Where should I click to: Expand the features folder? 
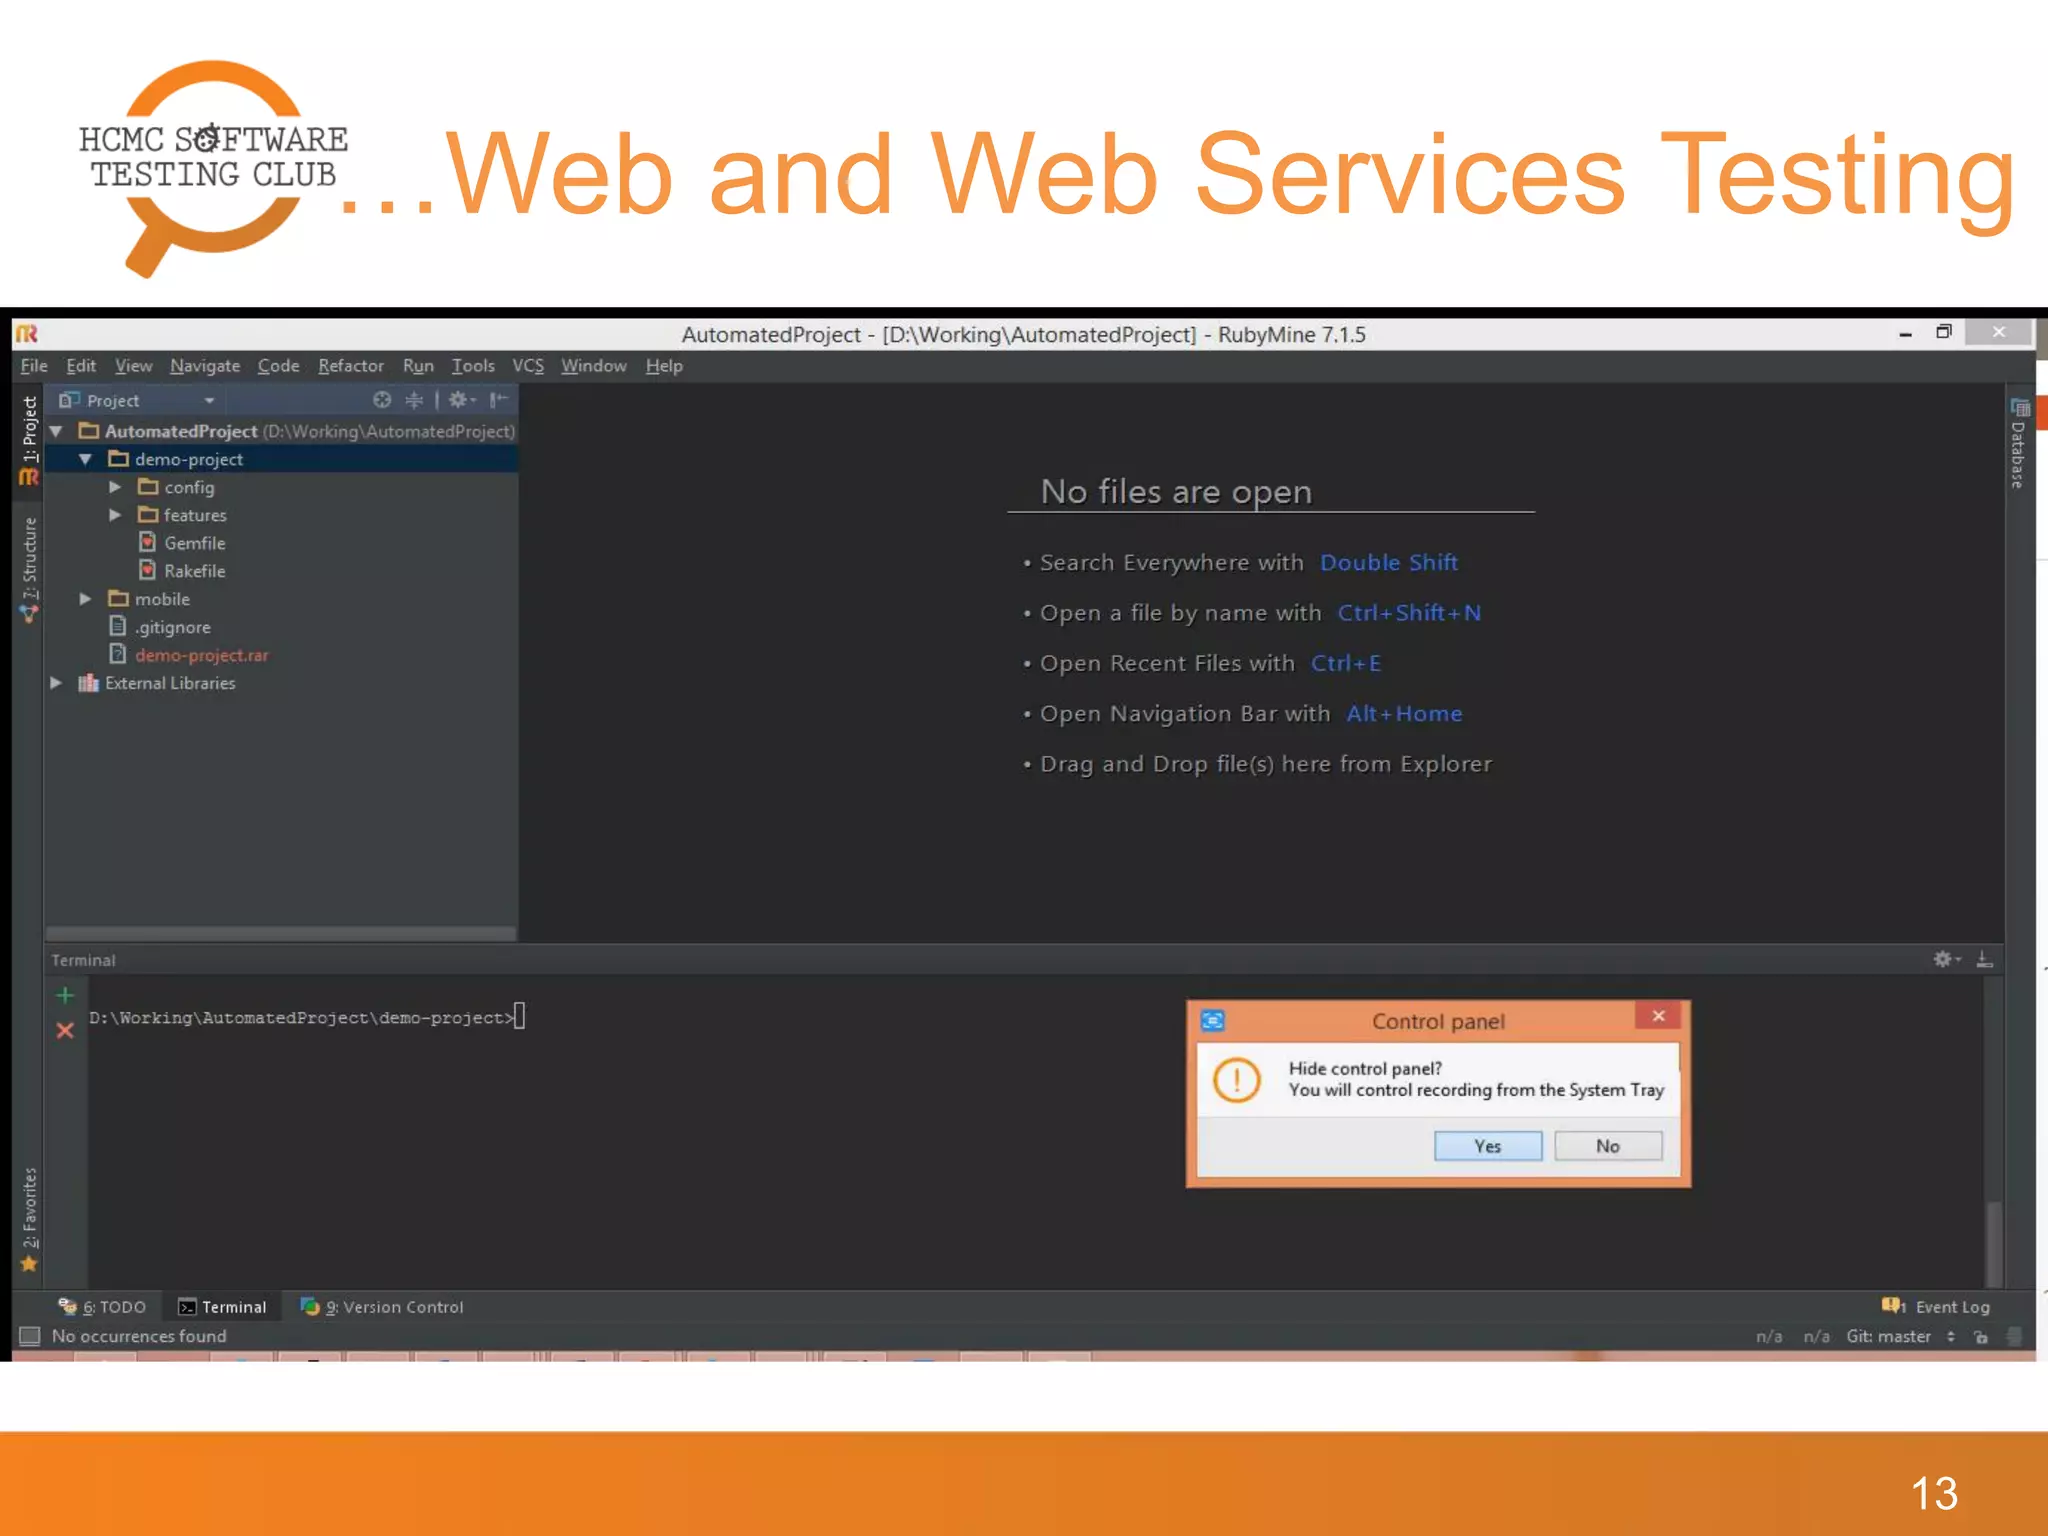click(115, 515)
